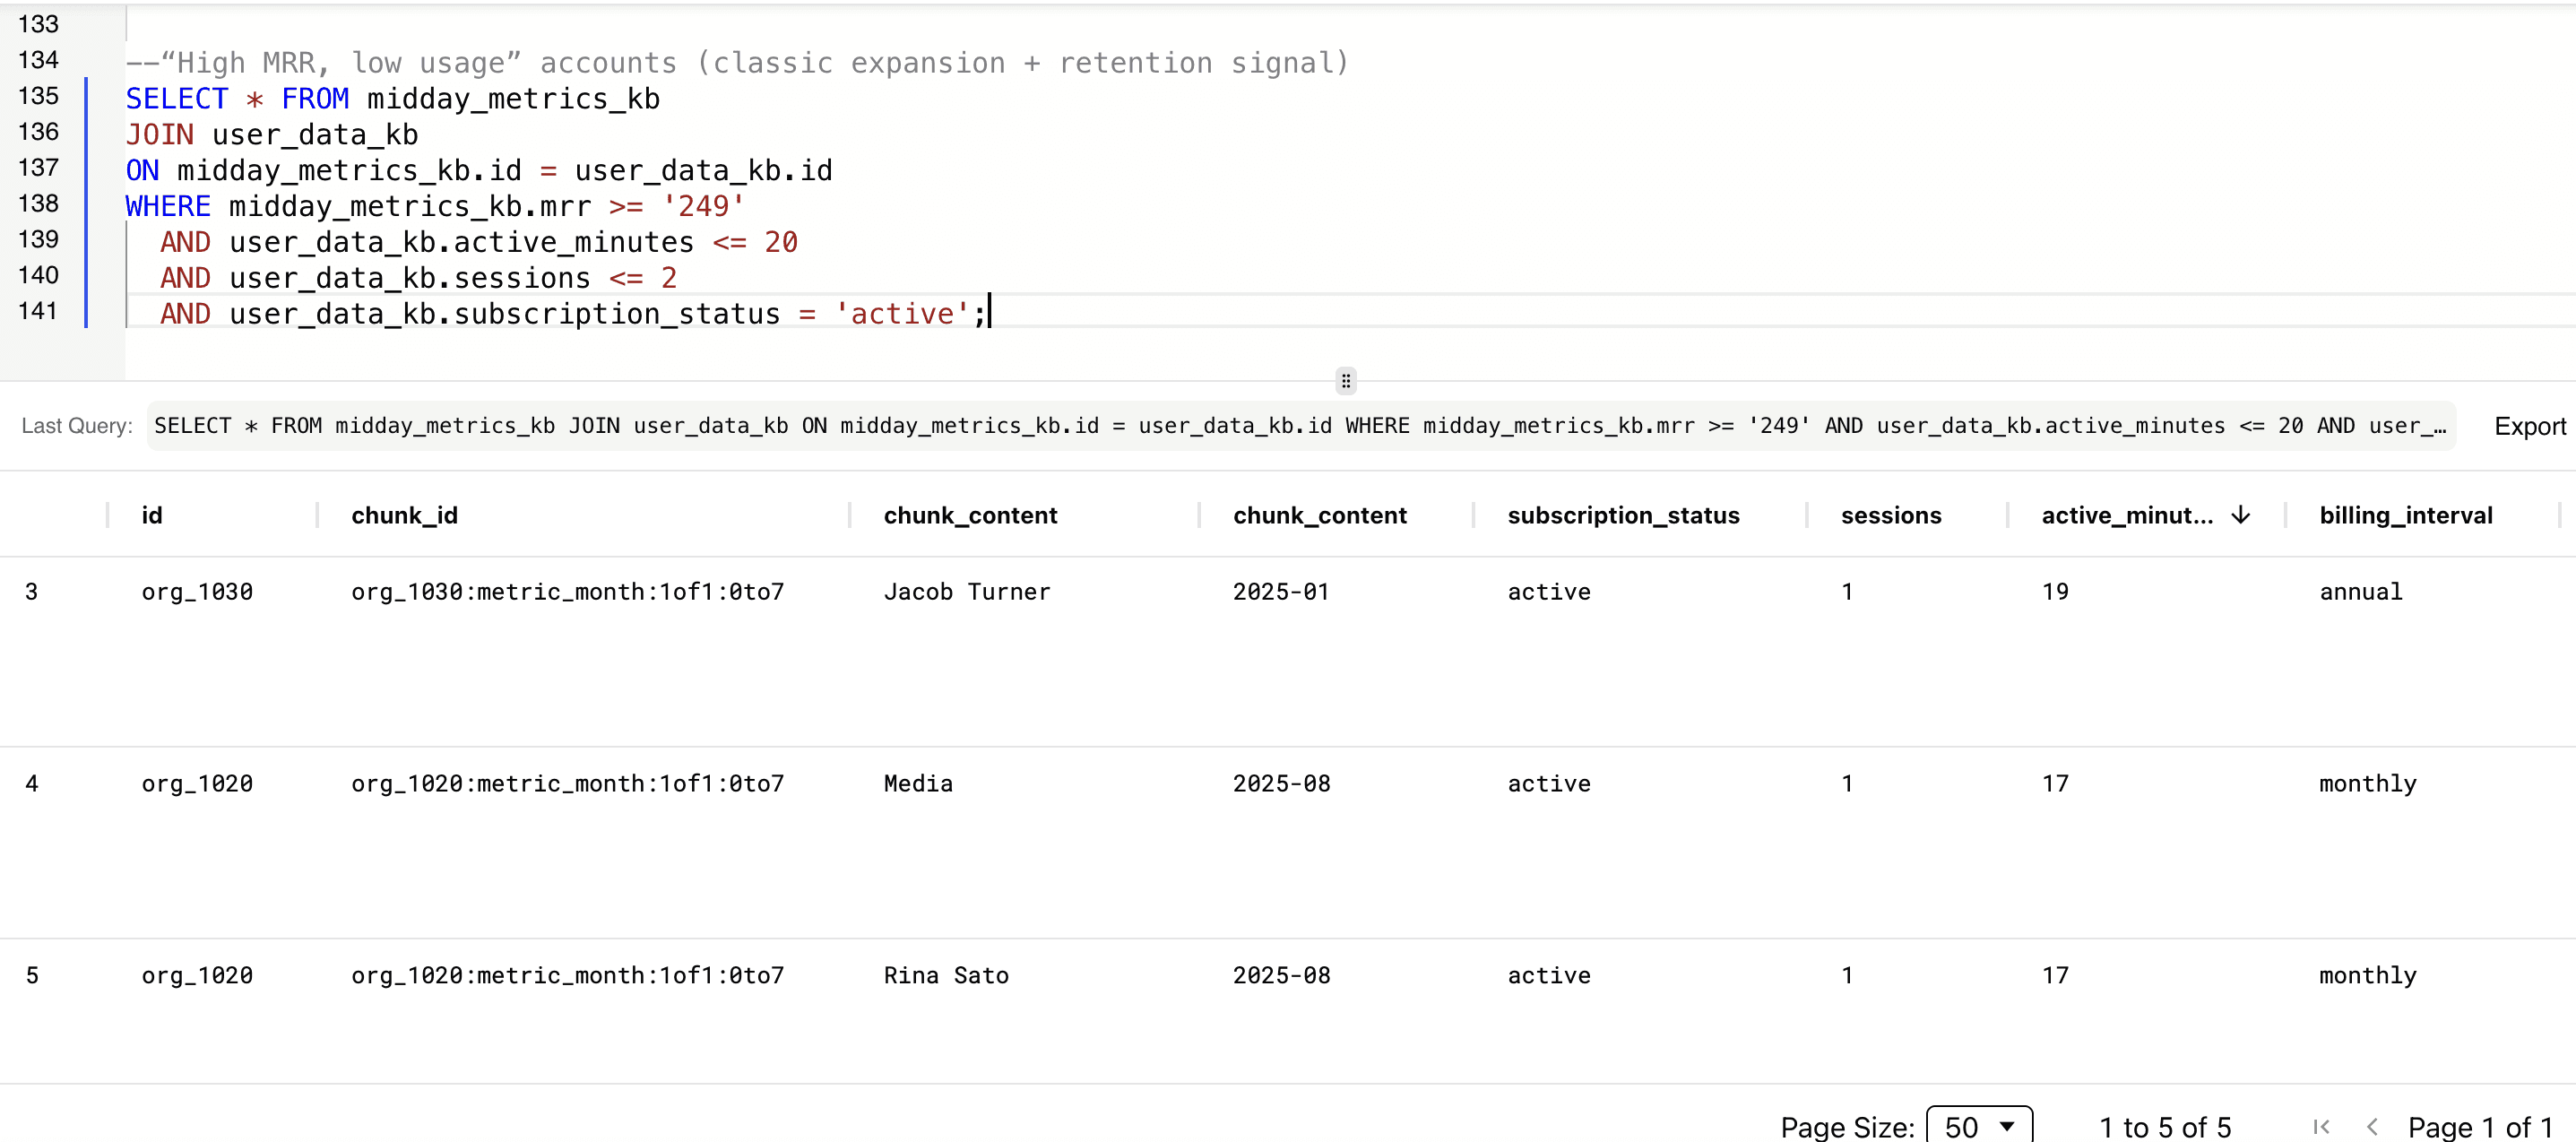Click the subscription_status column header
This screenshot has height=1142, width=2576.
(x=1623, y=515)
